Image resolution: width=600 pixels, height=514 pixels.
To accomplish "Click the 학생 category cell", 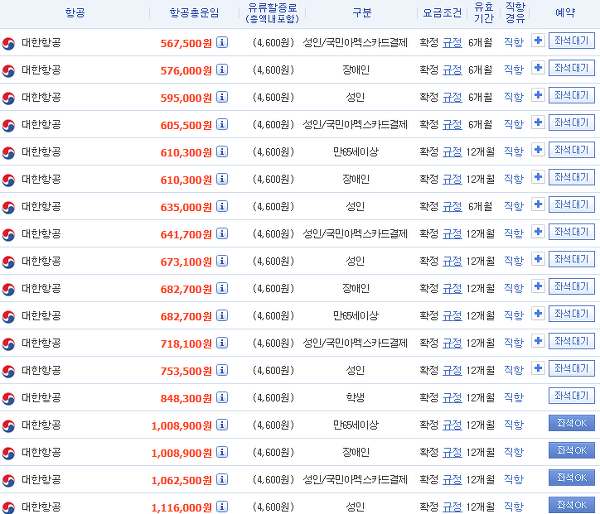I will [355, 398].
